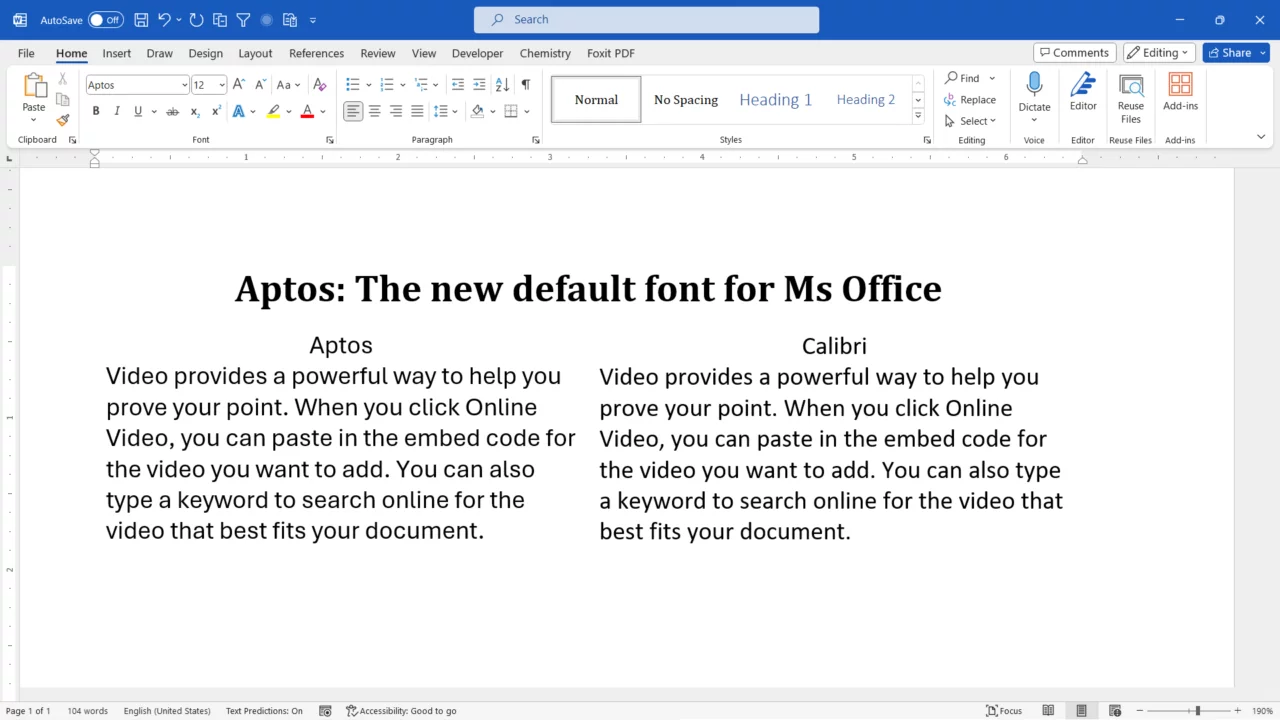The height and width of the screenshot is (720, 1280).
Task: Open the Sort tool
Action: (x=502, y=84)
